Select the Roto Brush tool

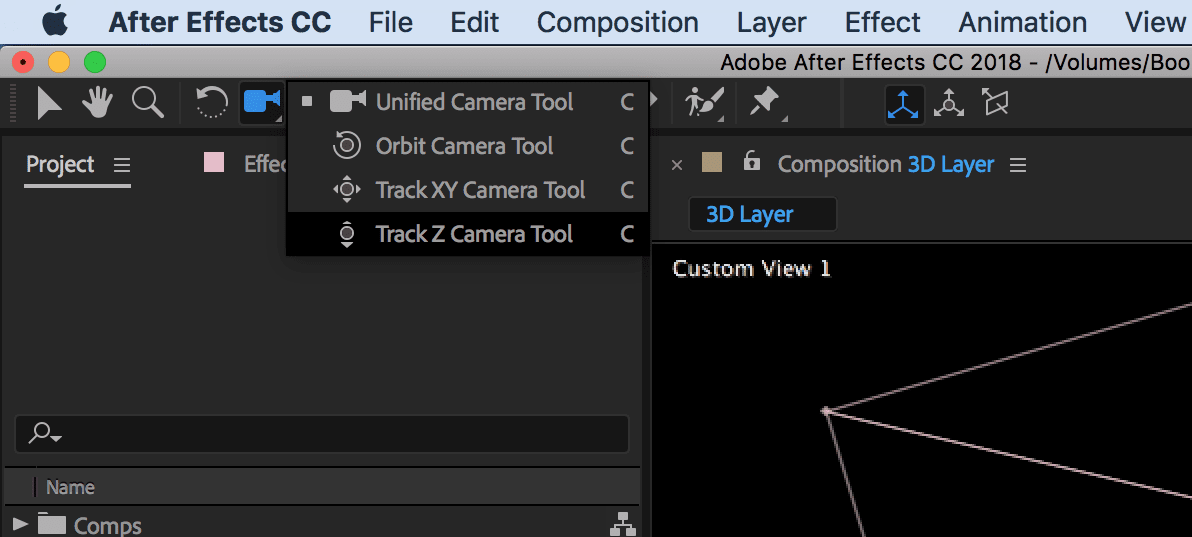705,102
